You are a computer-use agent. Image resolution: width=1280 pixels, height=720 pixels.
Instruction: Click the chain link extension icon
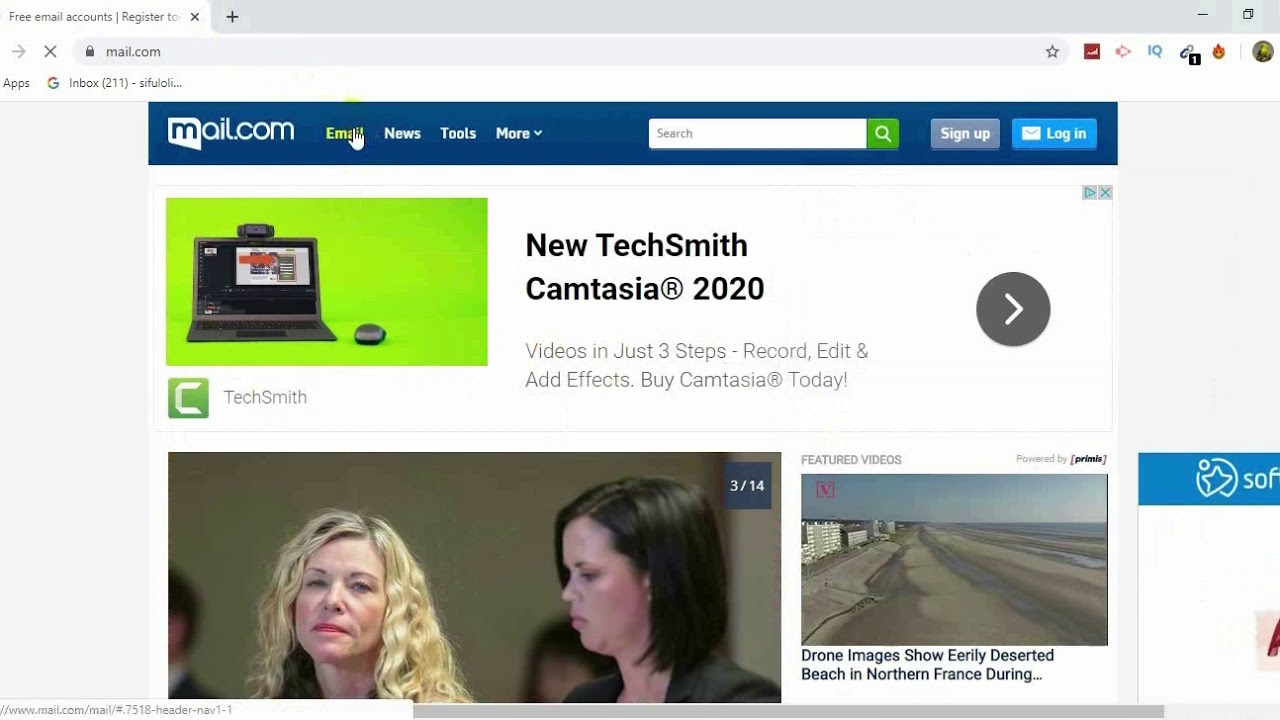click(1188, 53)
